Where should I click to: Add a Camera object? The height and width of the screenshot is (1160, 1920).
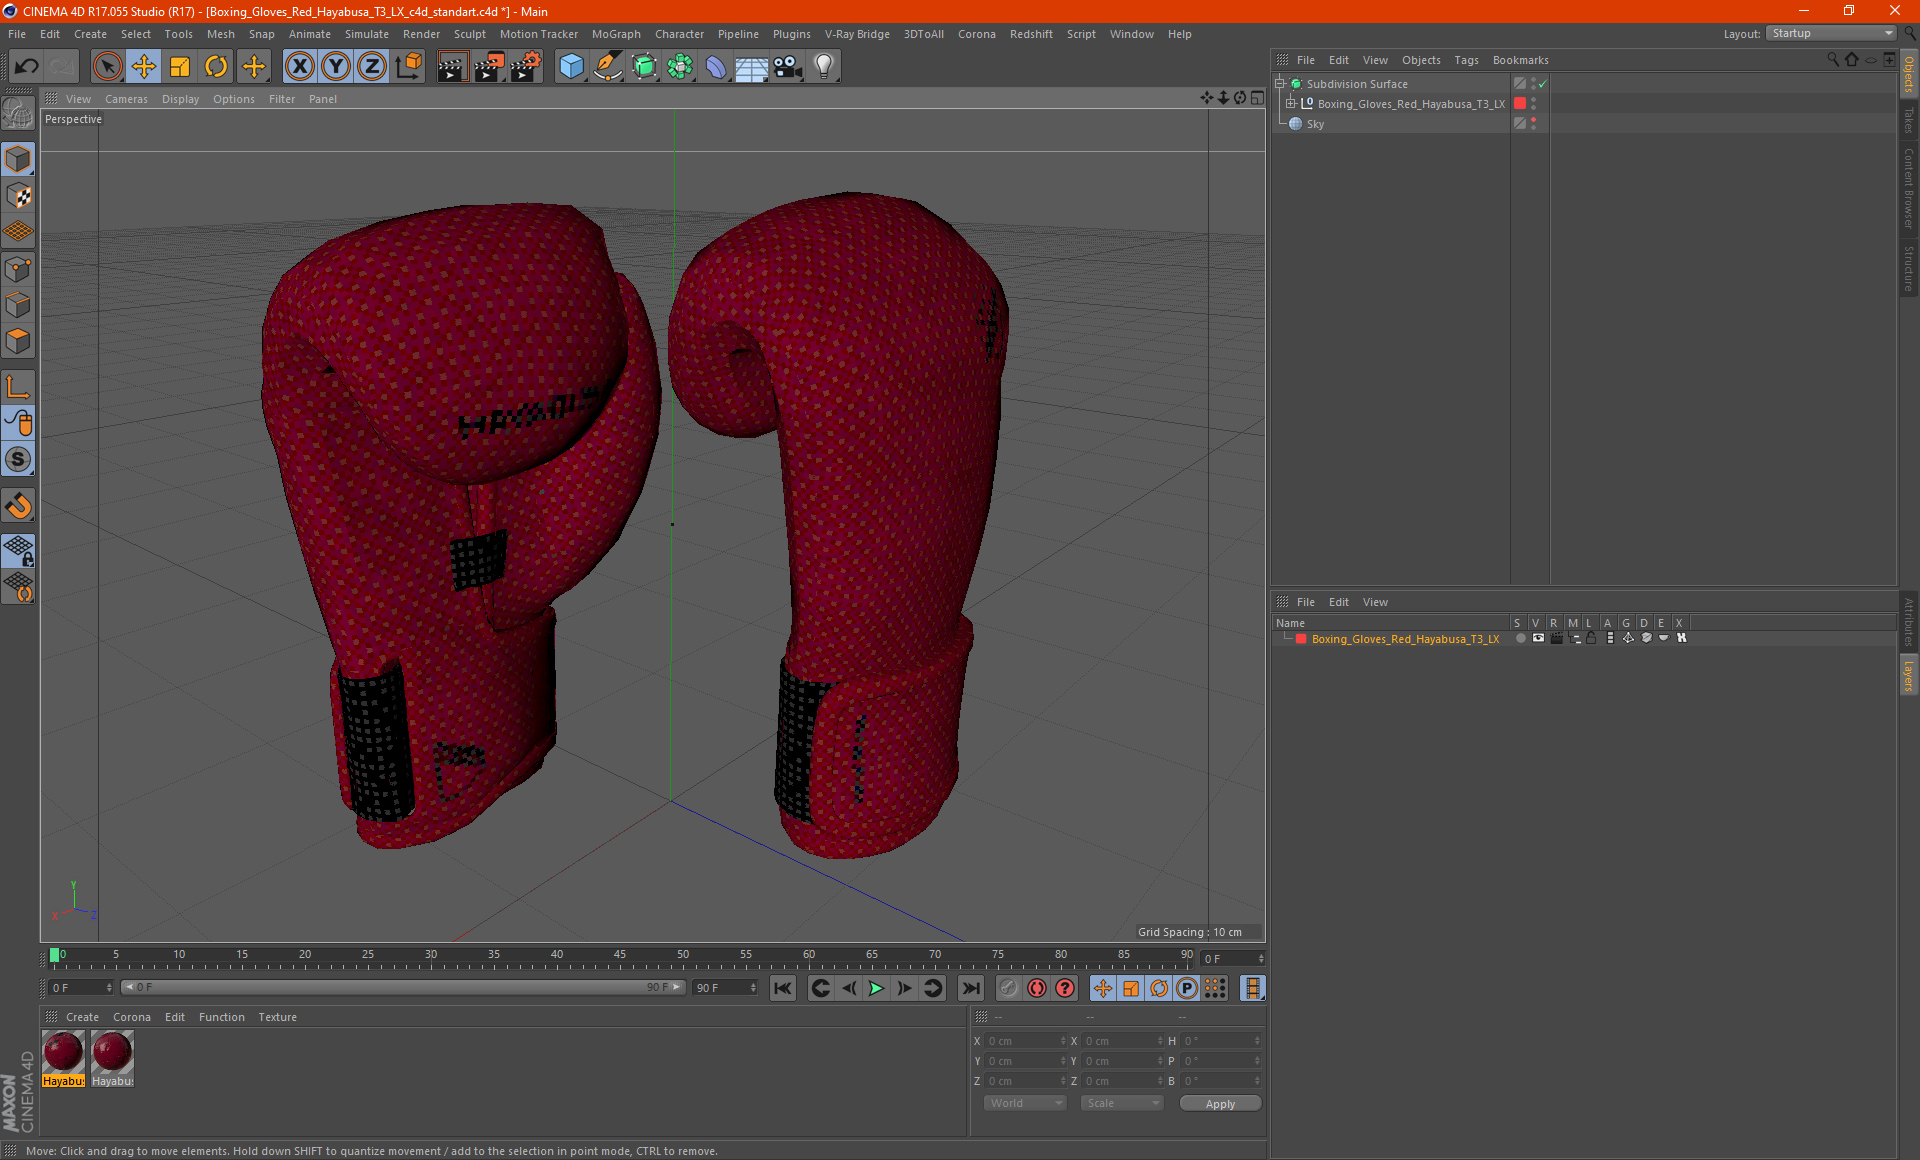(x=788, y=66)
